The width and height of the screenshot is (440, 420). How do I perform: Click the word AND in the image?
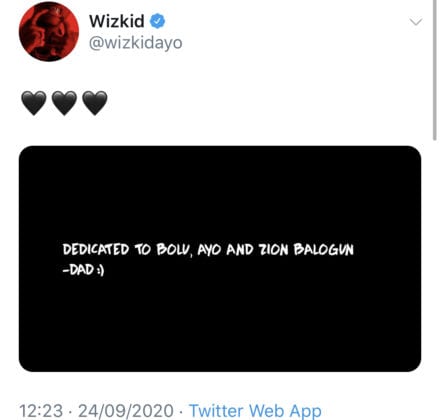pos(240,249)
